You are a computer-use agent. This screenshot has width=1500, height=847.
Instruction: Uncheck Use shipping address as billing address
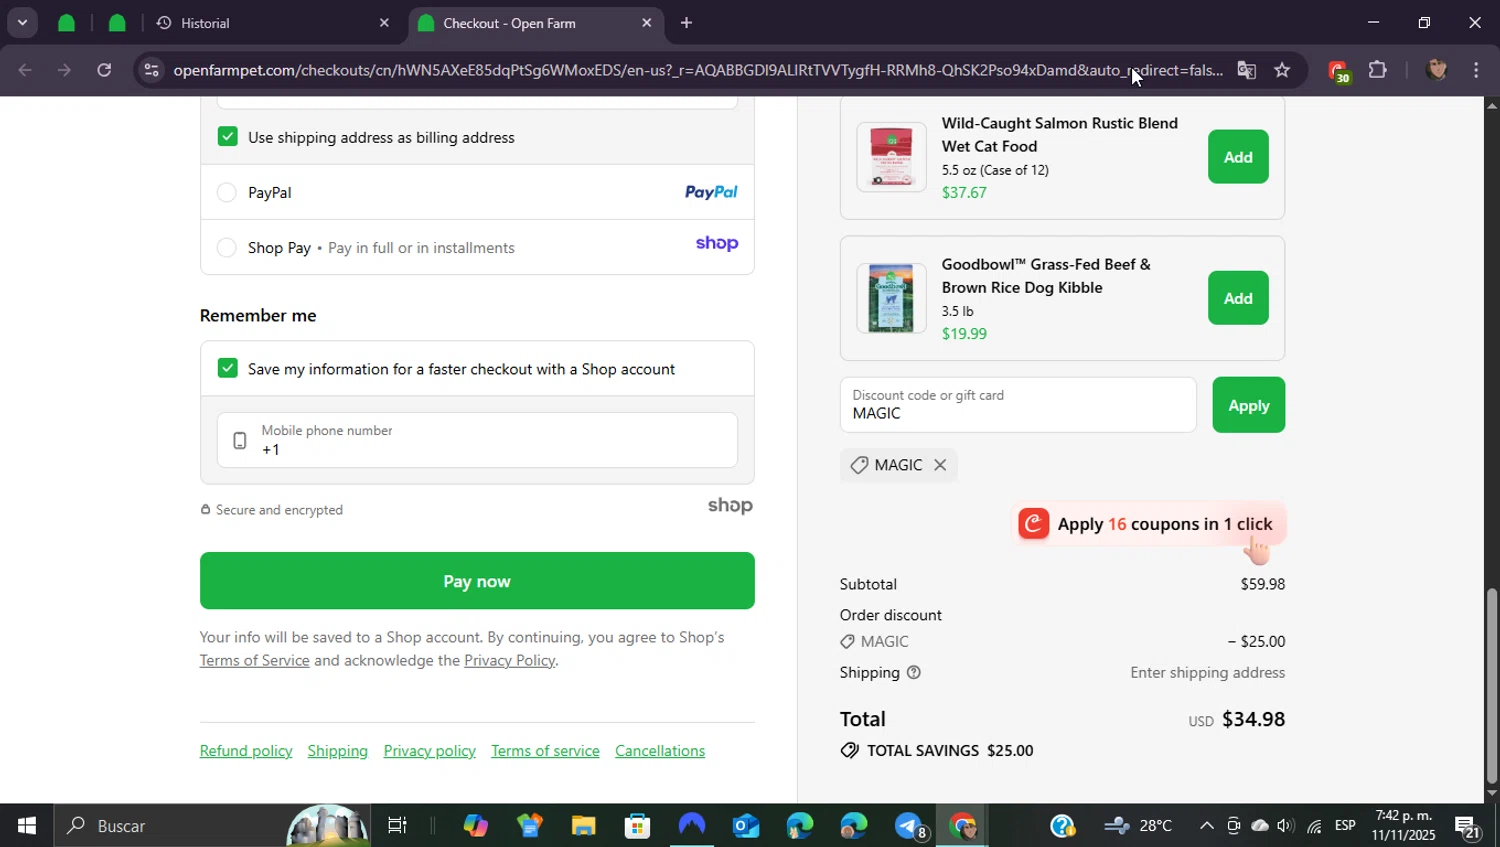(x=228, y=137)
